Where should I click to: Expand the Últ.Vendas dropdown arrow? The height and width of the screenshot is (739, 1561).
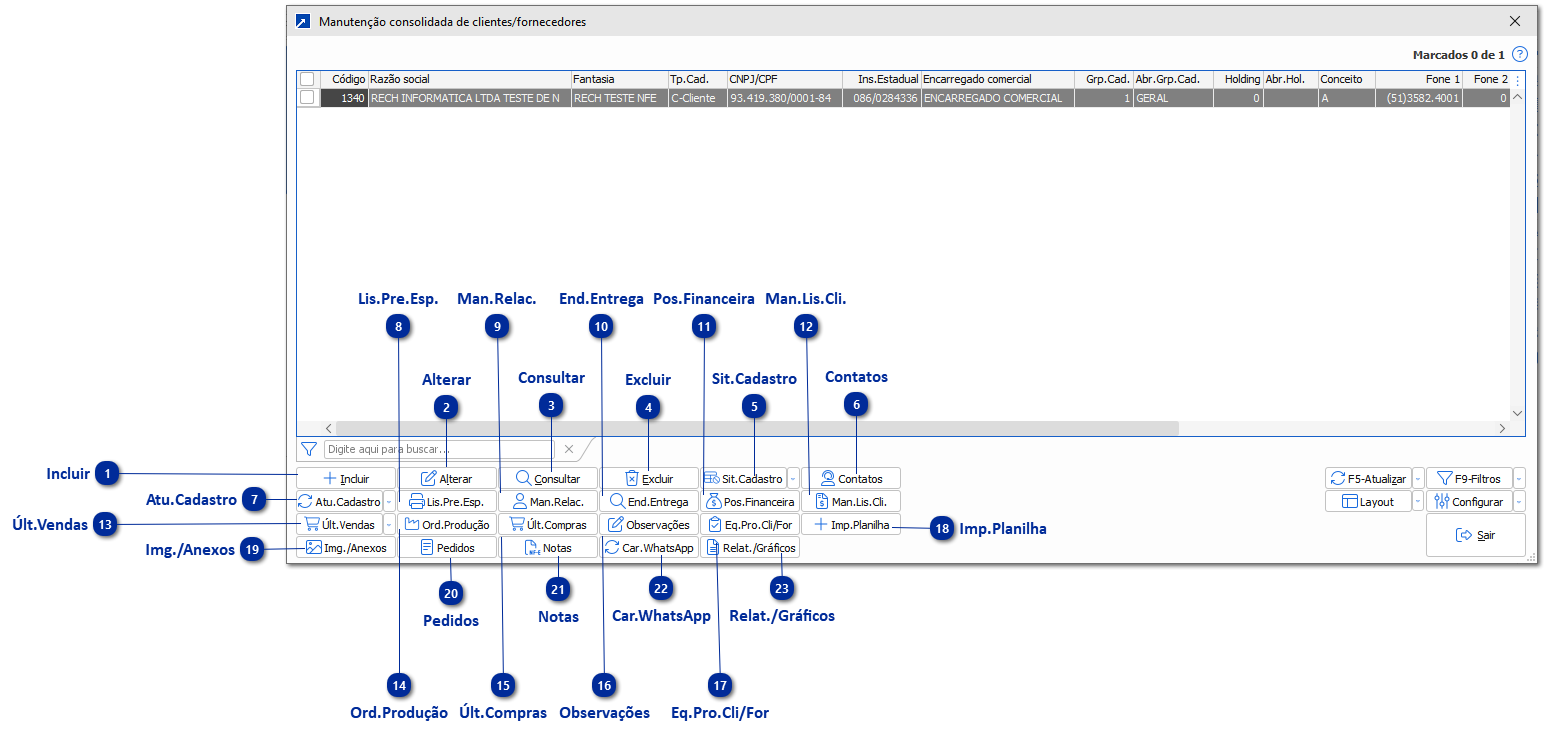(389, 524)
